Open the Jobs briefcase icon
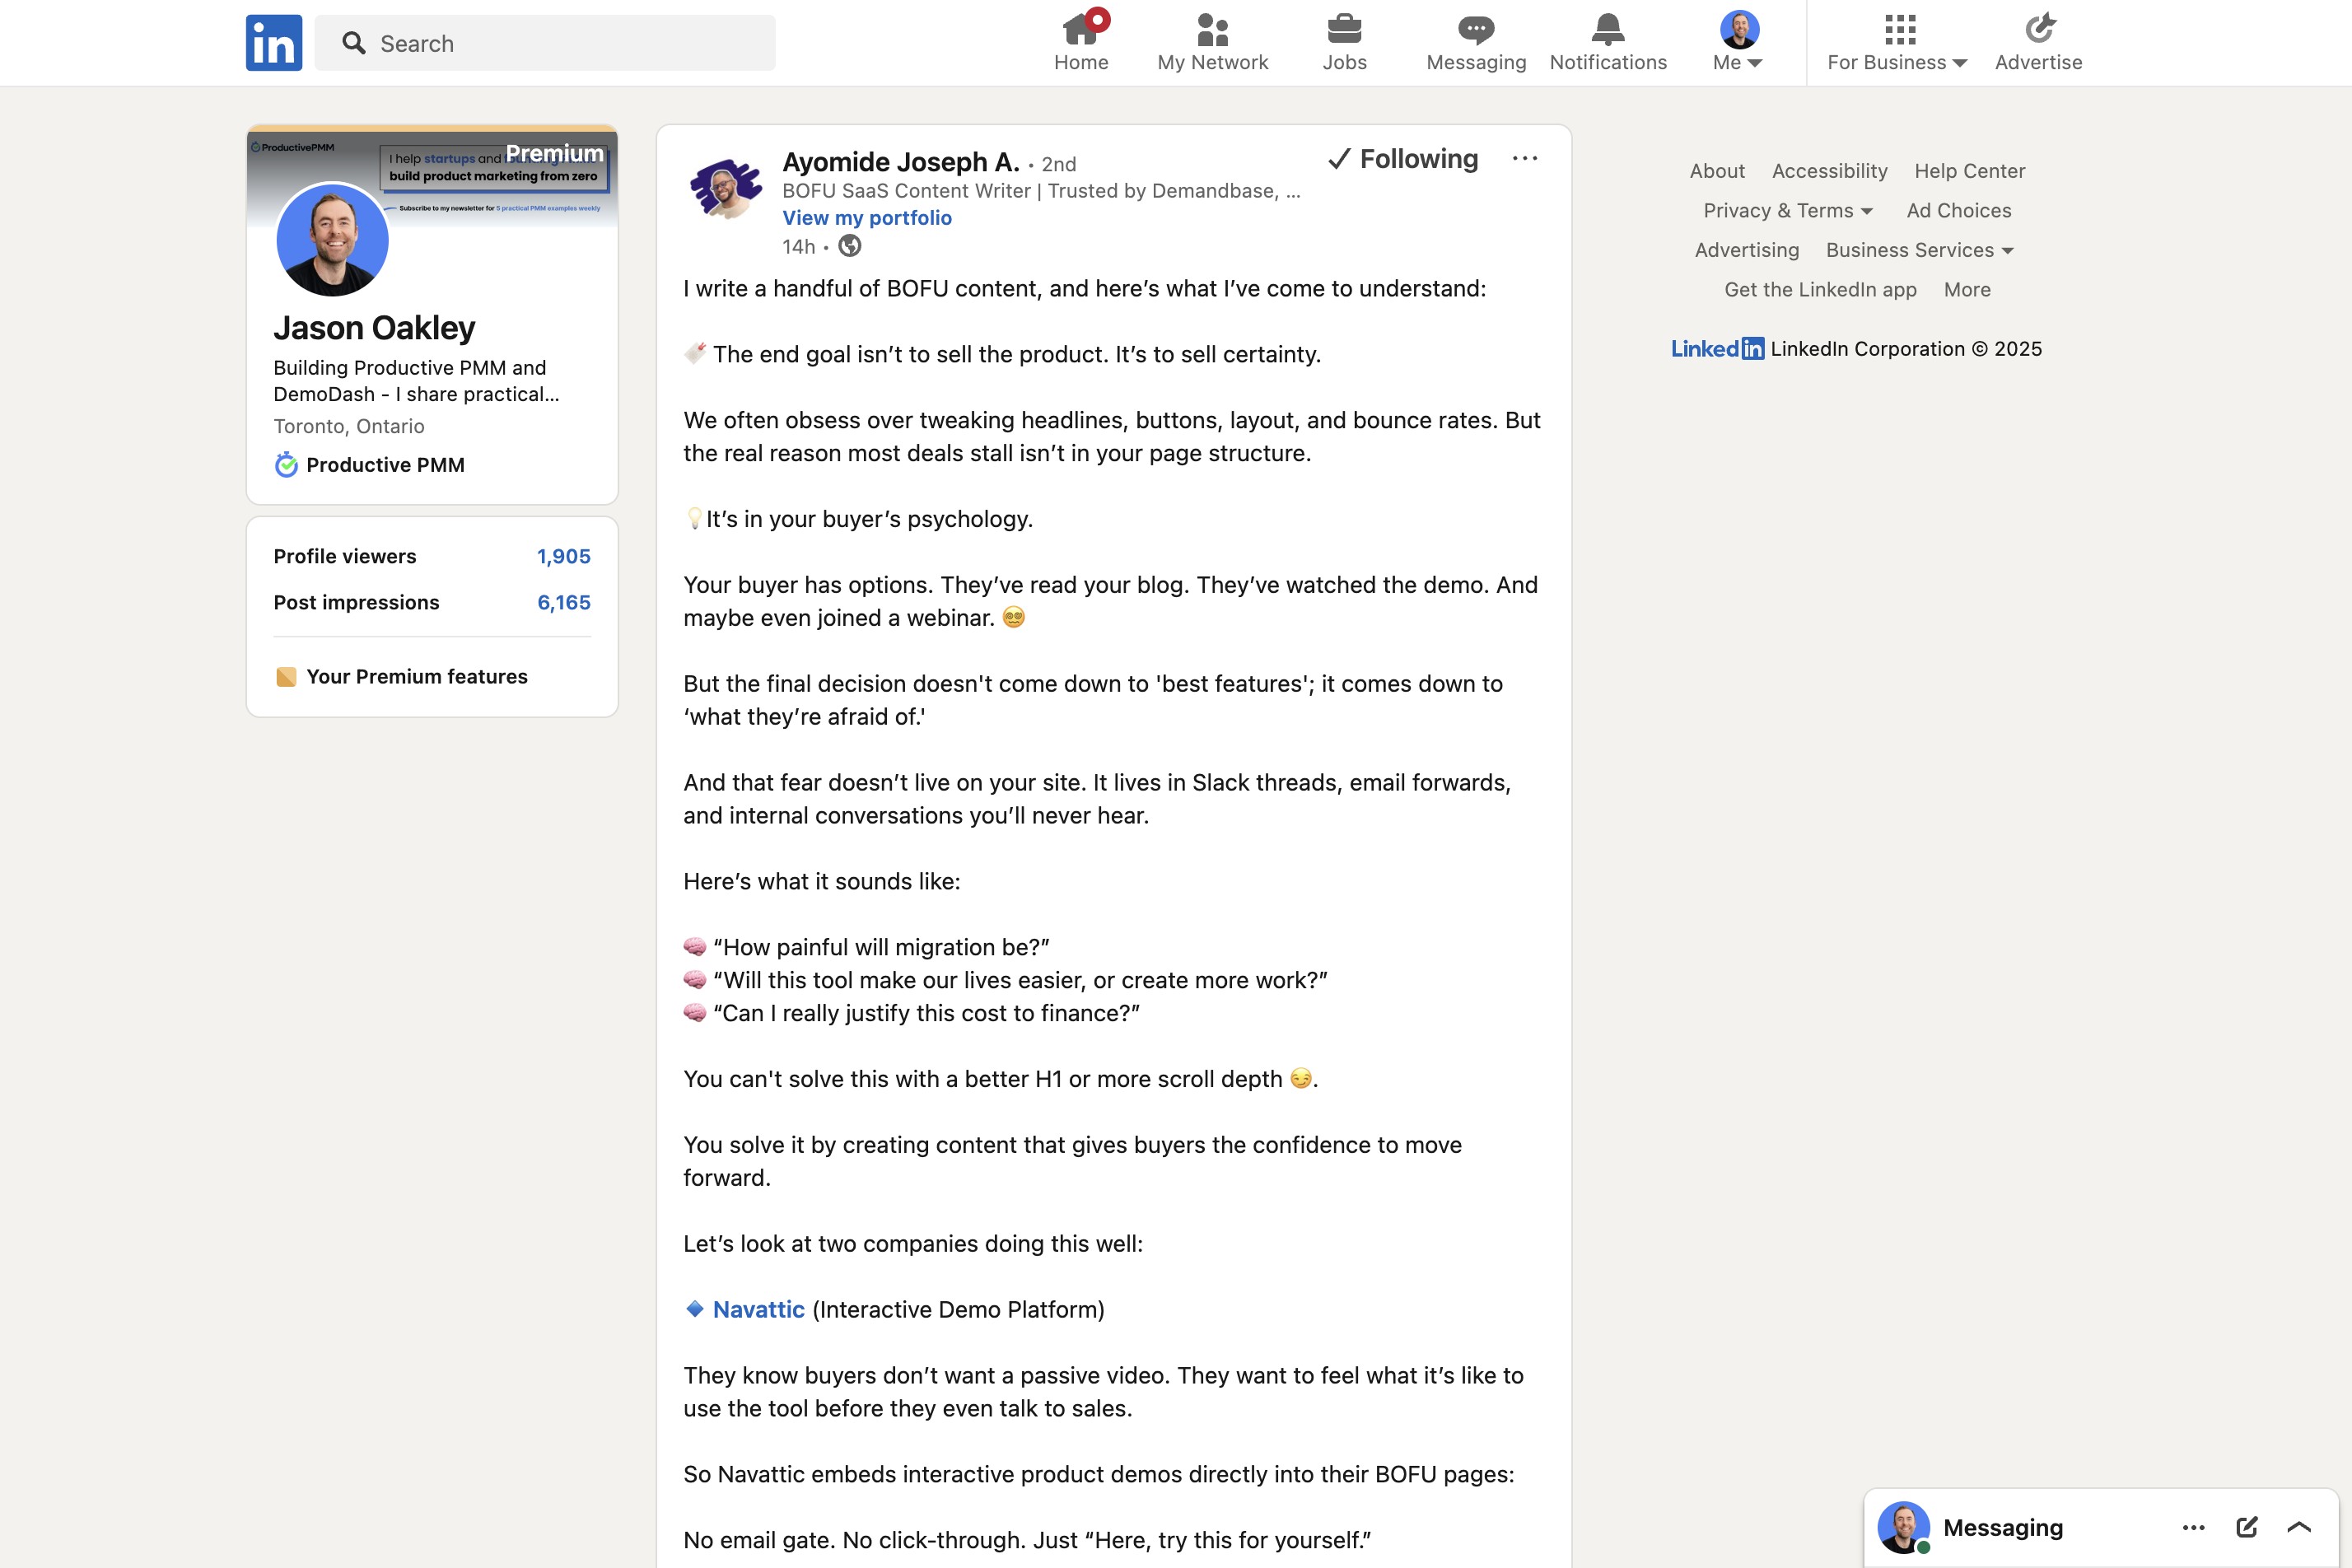 tap(1344, 29)
